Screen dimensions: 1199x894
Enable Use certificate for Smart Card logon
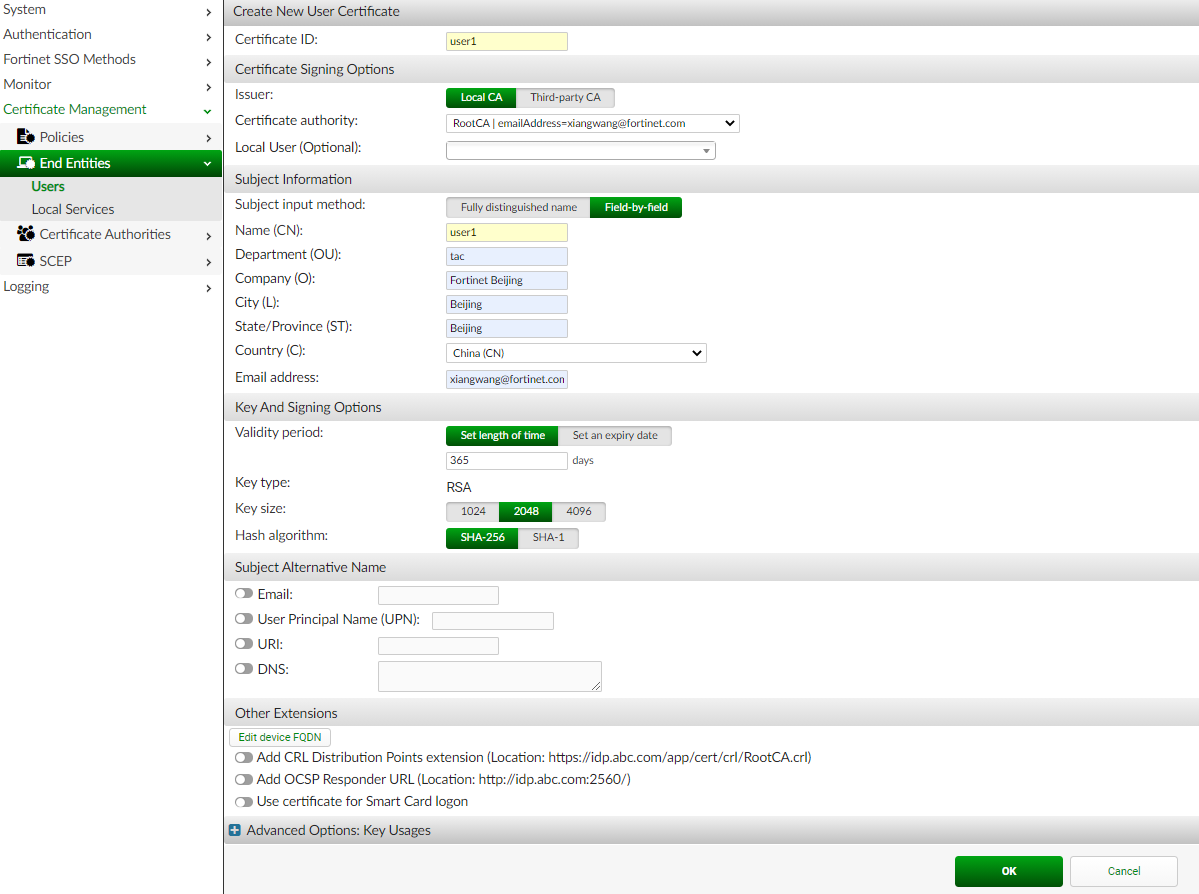pos(244,801)
